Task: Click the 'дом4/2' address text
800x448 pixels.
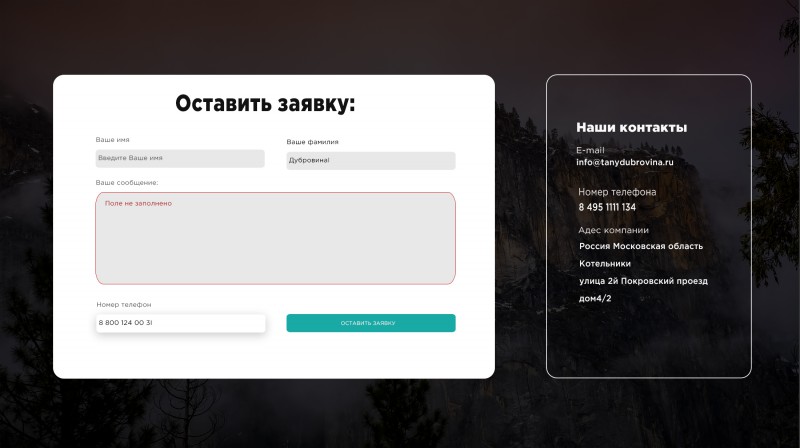Action: pyautogui.click(x=595, y=298)
